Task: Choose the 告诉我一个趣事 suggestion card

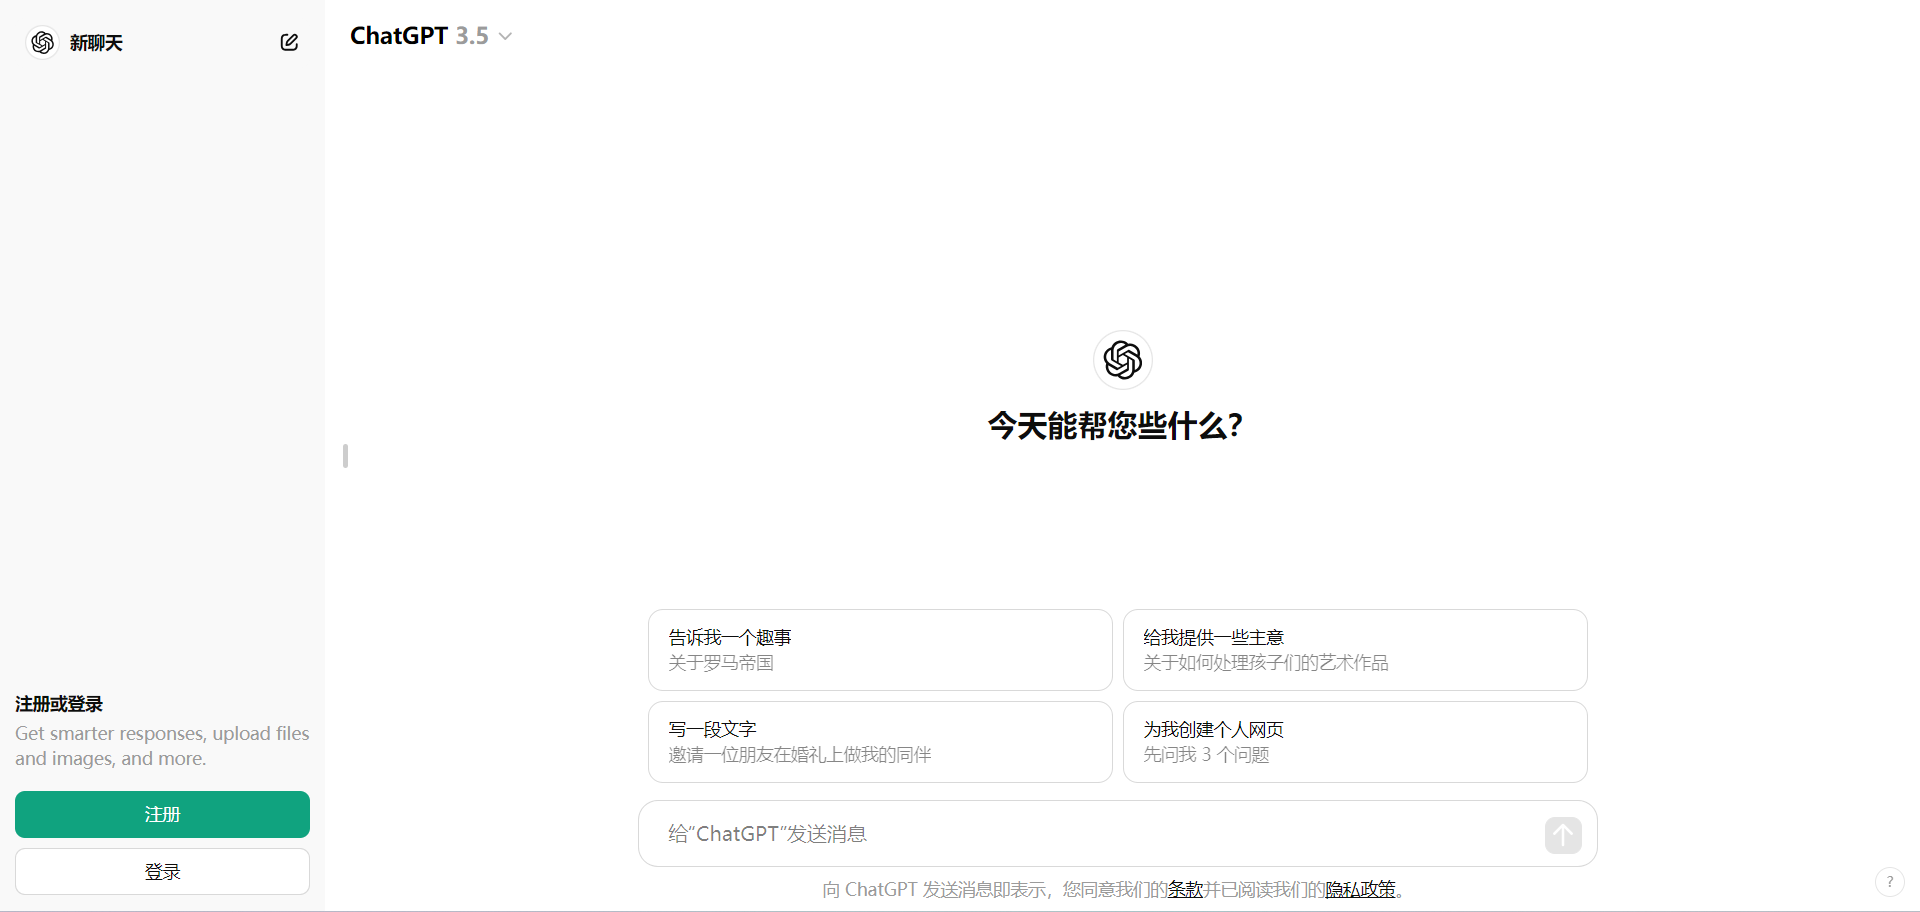Action: click(880, 650)
